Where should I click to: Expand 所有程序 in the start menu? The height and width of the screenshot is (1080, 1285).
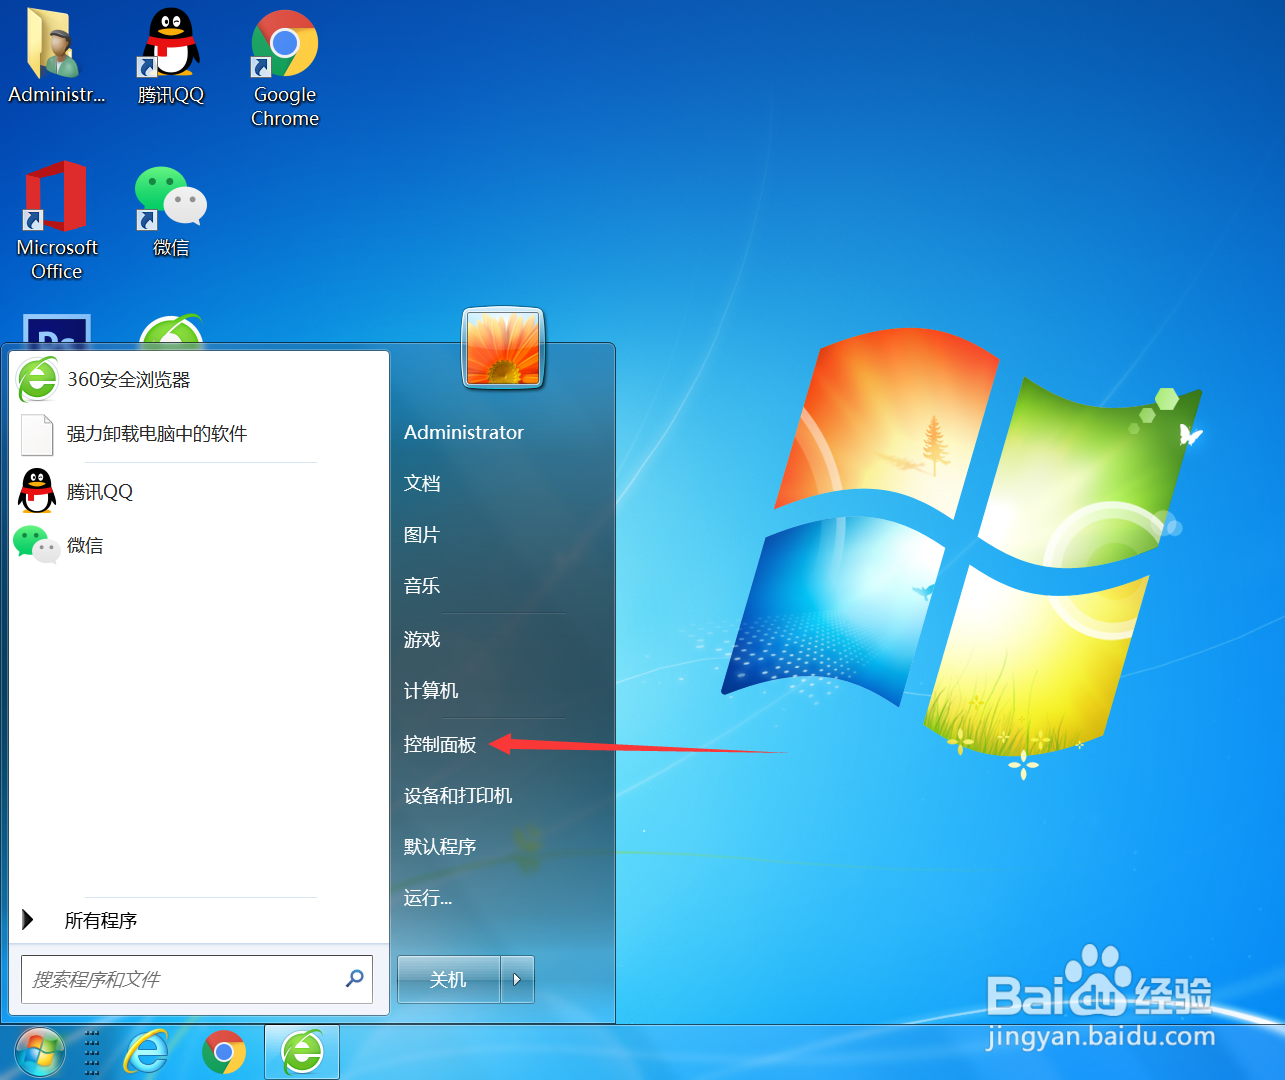click(x=199, y=921)
